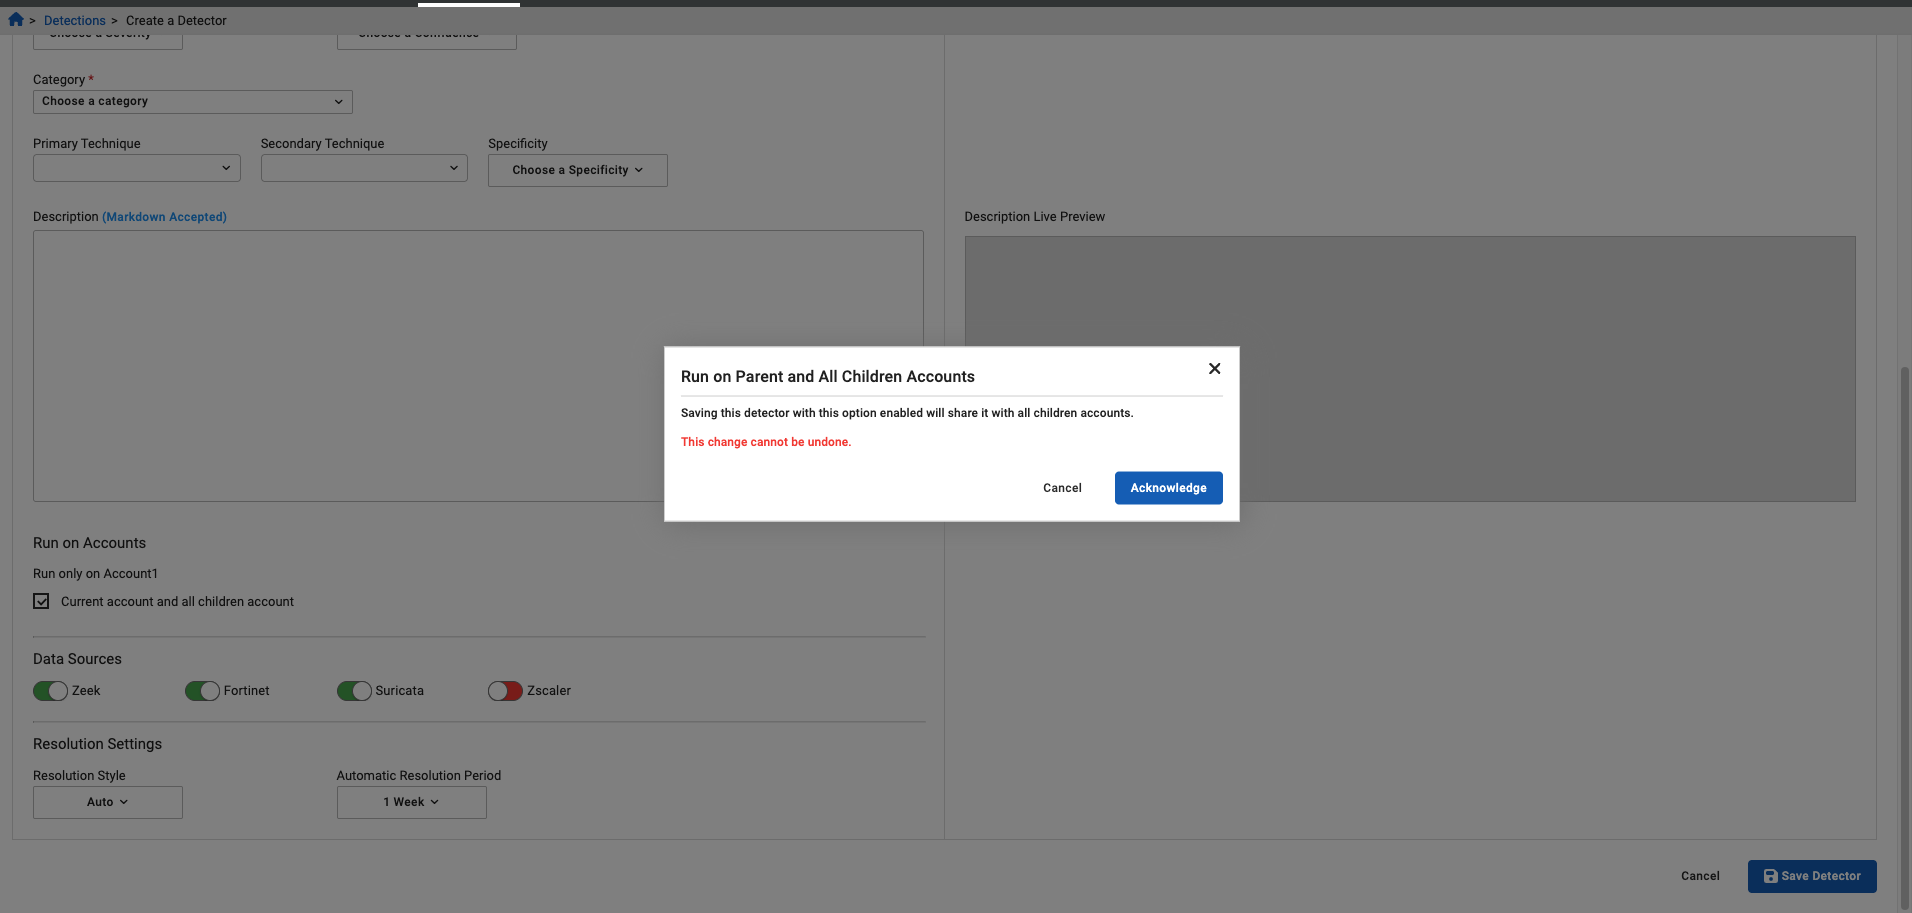The image size is (1912, 913).
Task: Disable the Fortinet data source toggle
Action: 202,691
